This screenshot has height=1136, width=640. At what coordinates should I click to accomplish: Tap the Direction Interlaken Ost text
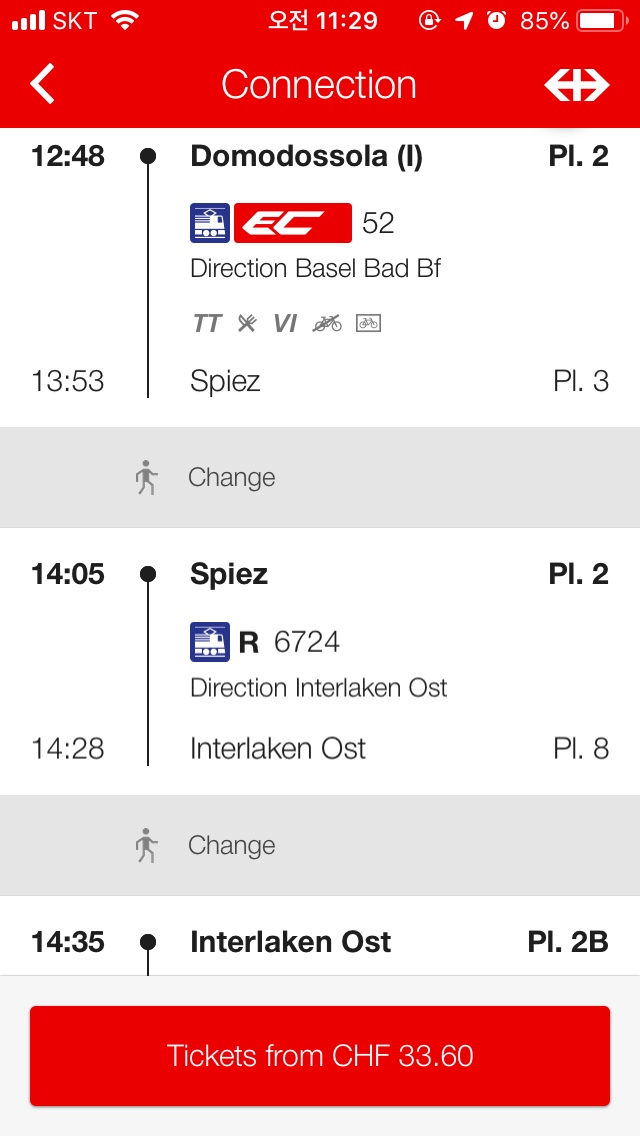pos(318,688)
